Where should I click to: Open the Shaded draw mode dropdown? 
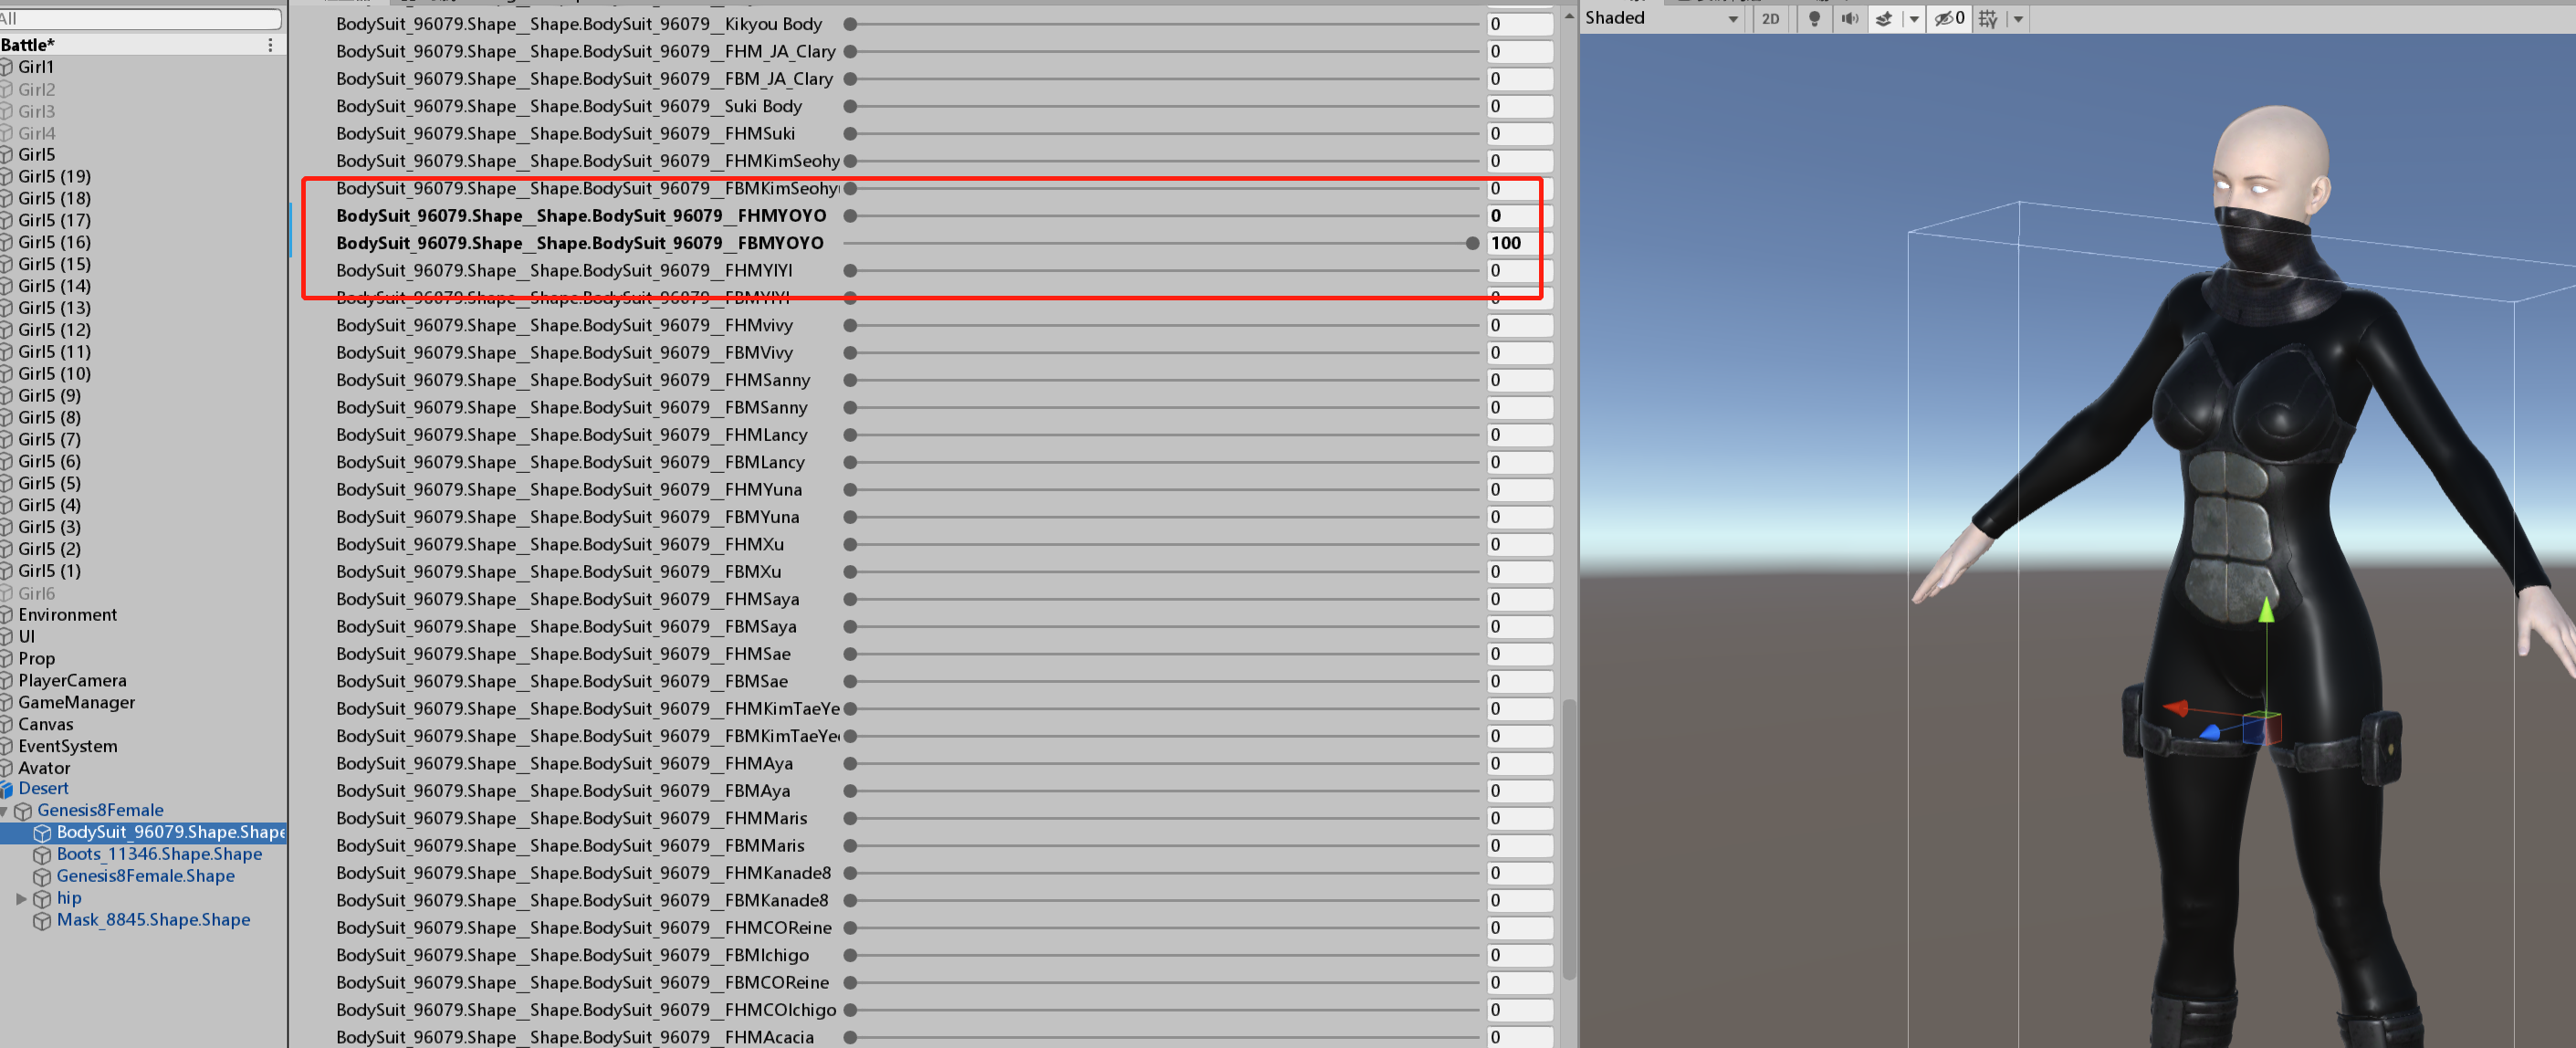coord(1660,18)
